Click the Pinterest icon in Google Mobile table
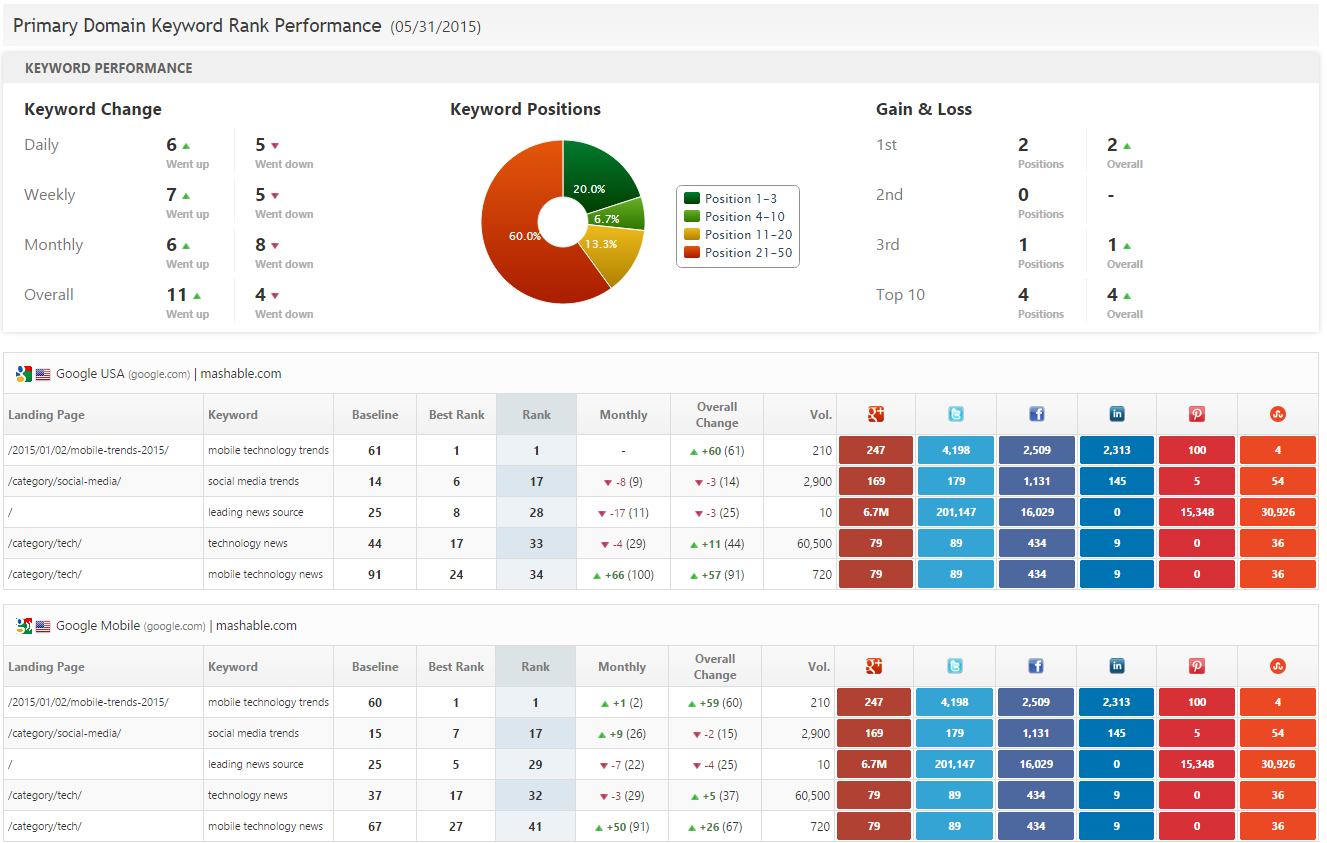1327x843 pixels. pos(1197,666)
